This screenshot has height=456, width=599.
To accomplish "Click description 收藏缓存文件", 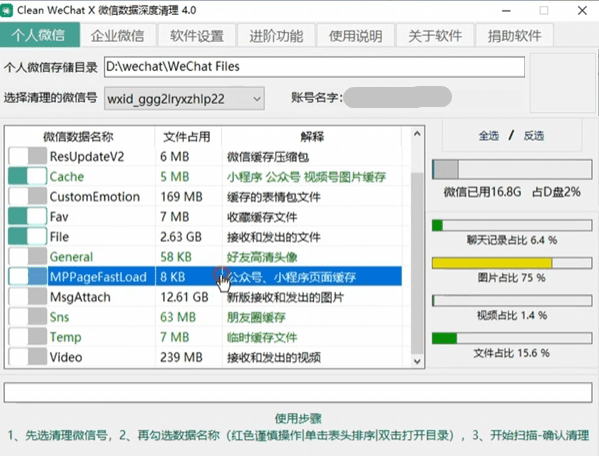I will click(x=262, y=217).
